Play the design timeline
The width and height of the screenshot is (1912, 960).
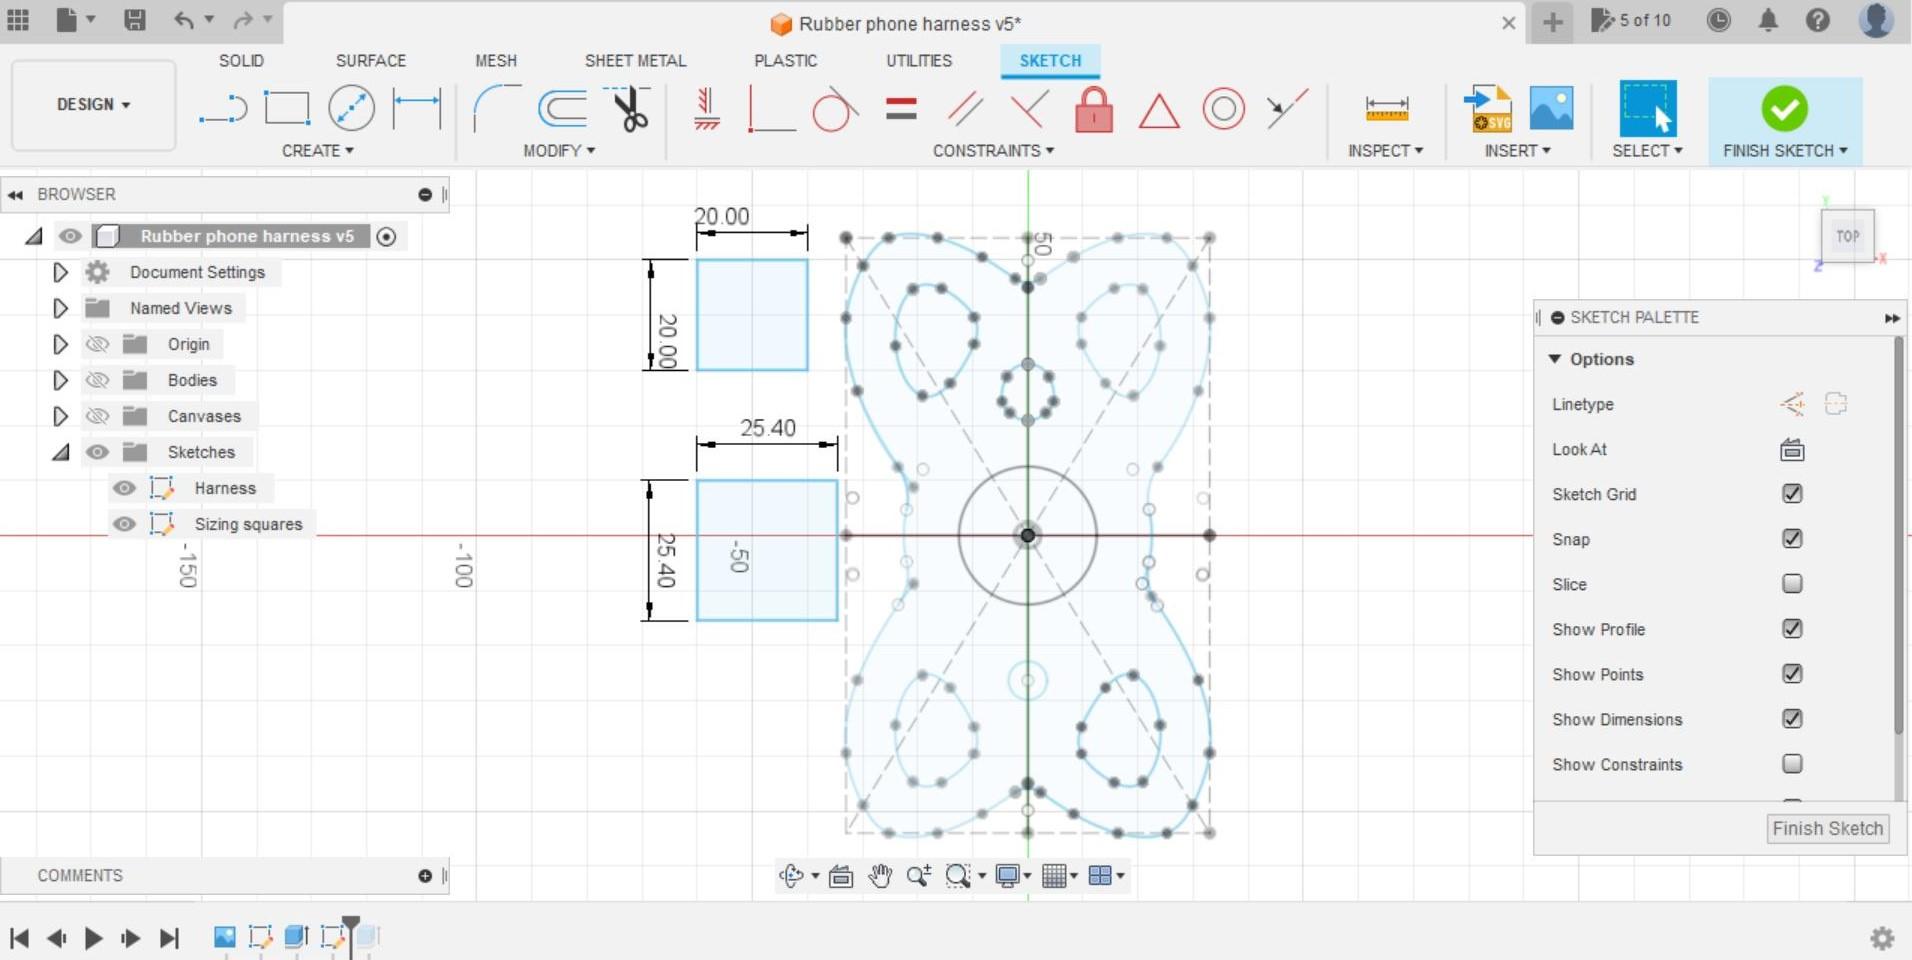94,938
